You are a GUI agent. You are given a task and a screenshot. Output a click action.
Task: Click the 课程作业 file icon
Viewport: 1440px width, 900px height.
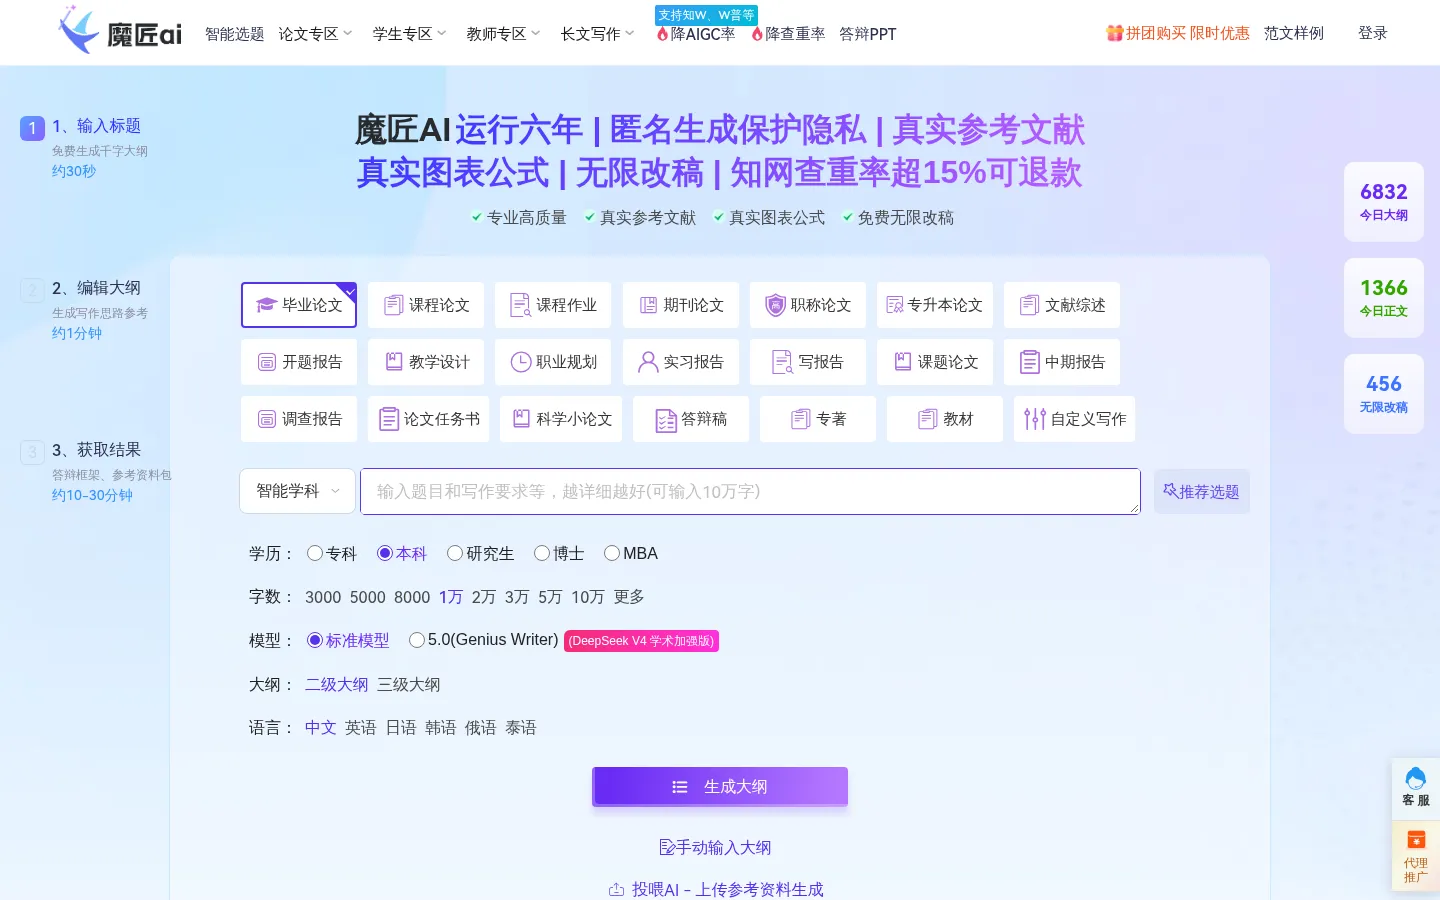click(x=520, y=305)
